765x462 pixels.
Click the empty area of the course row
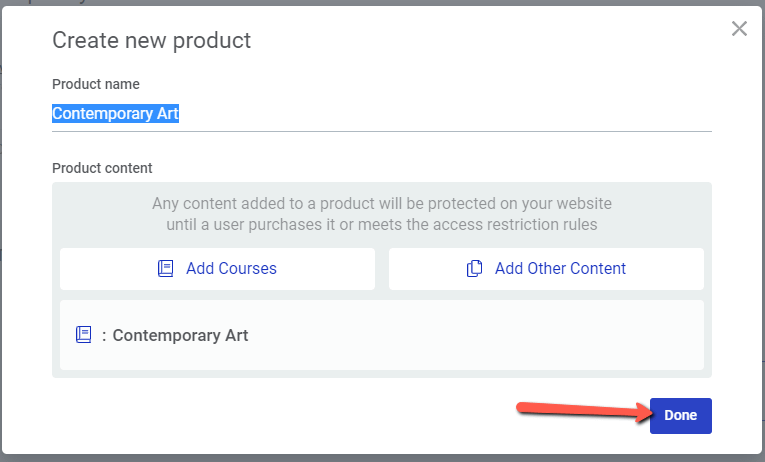476,335
